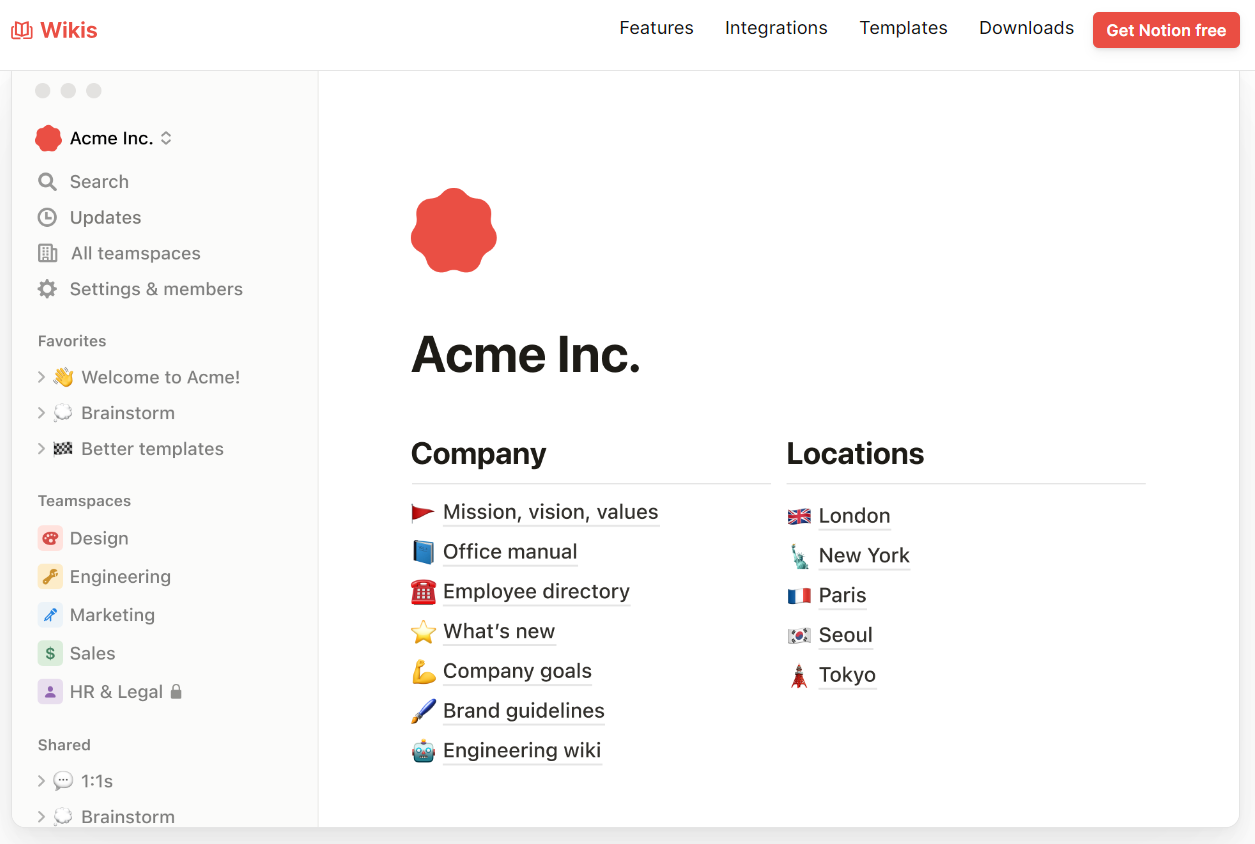Click the Get Notion free button
This screenshot has height=844, width=1255.
pos(1165,31)
